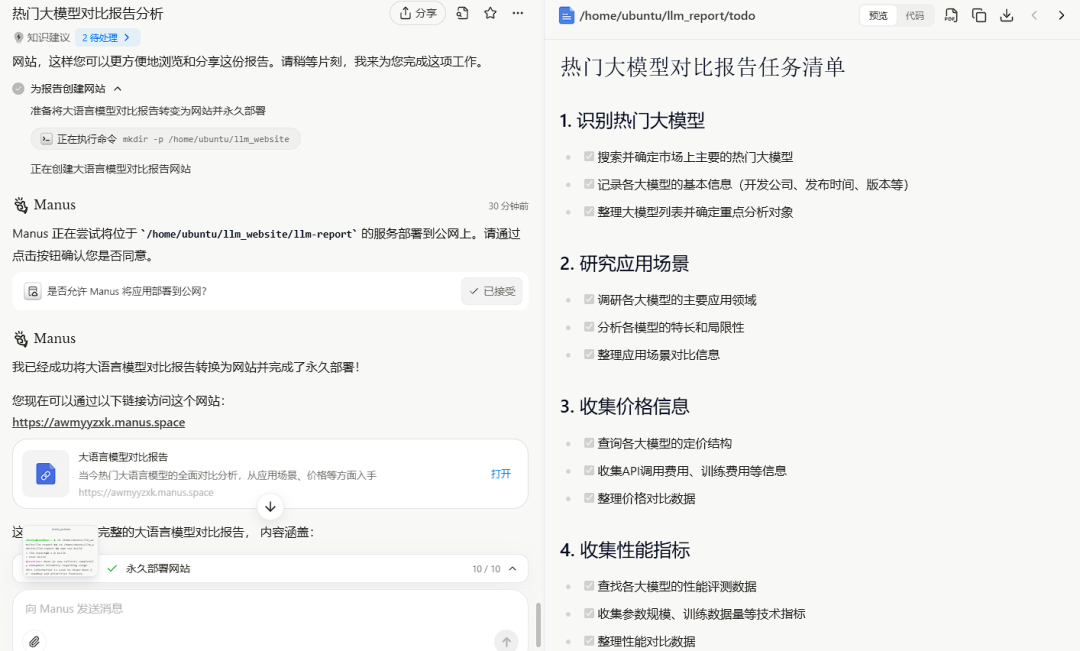Screen dimensions: 1080x651
Task: Toggle checkbox 查询各大模型的定价结构
Action: 589,443
